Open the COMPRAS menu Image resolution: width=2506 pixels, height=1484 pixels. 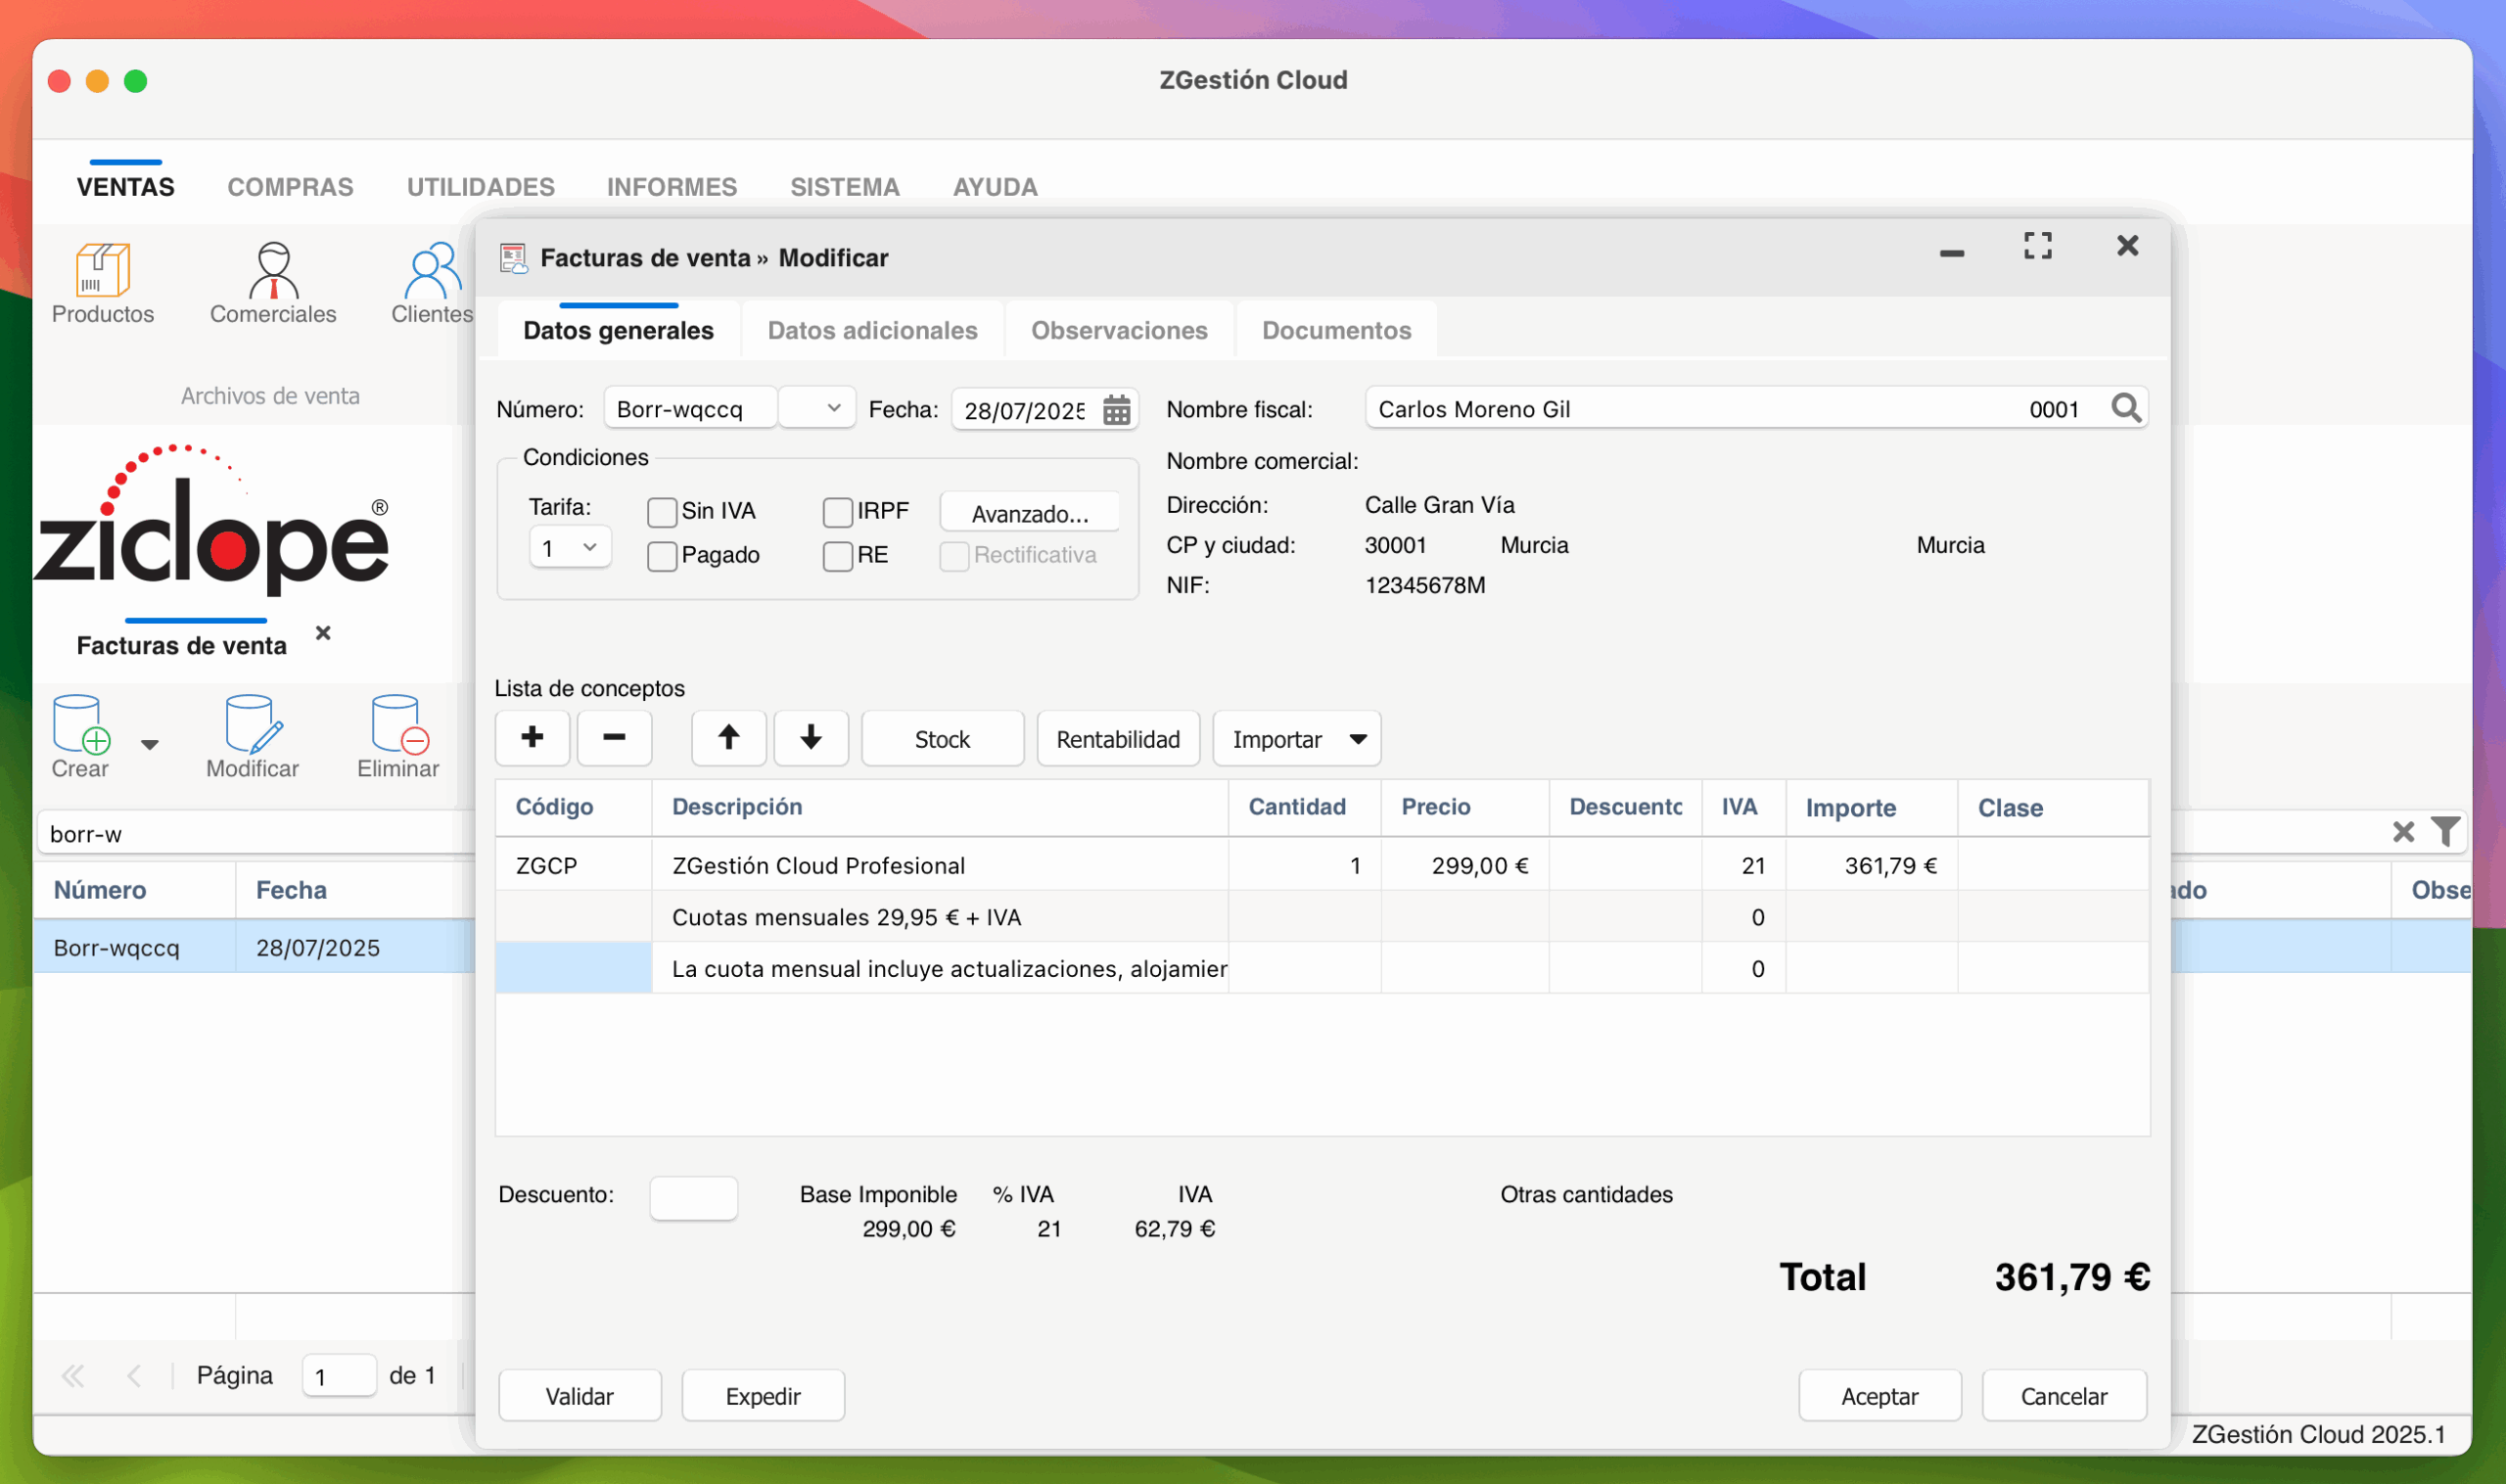(290, 187)
